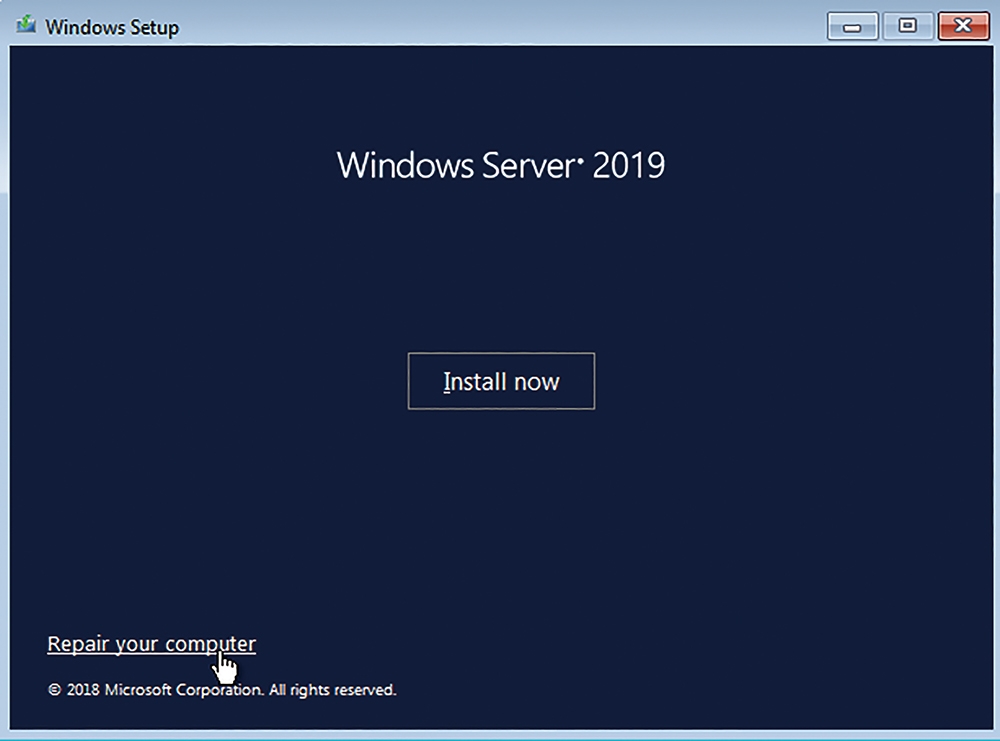Image resolution: width=1000 pixels, height=741 pixels.
Task: Click the Install now button
Action: coord(501,381)
